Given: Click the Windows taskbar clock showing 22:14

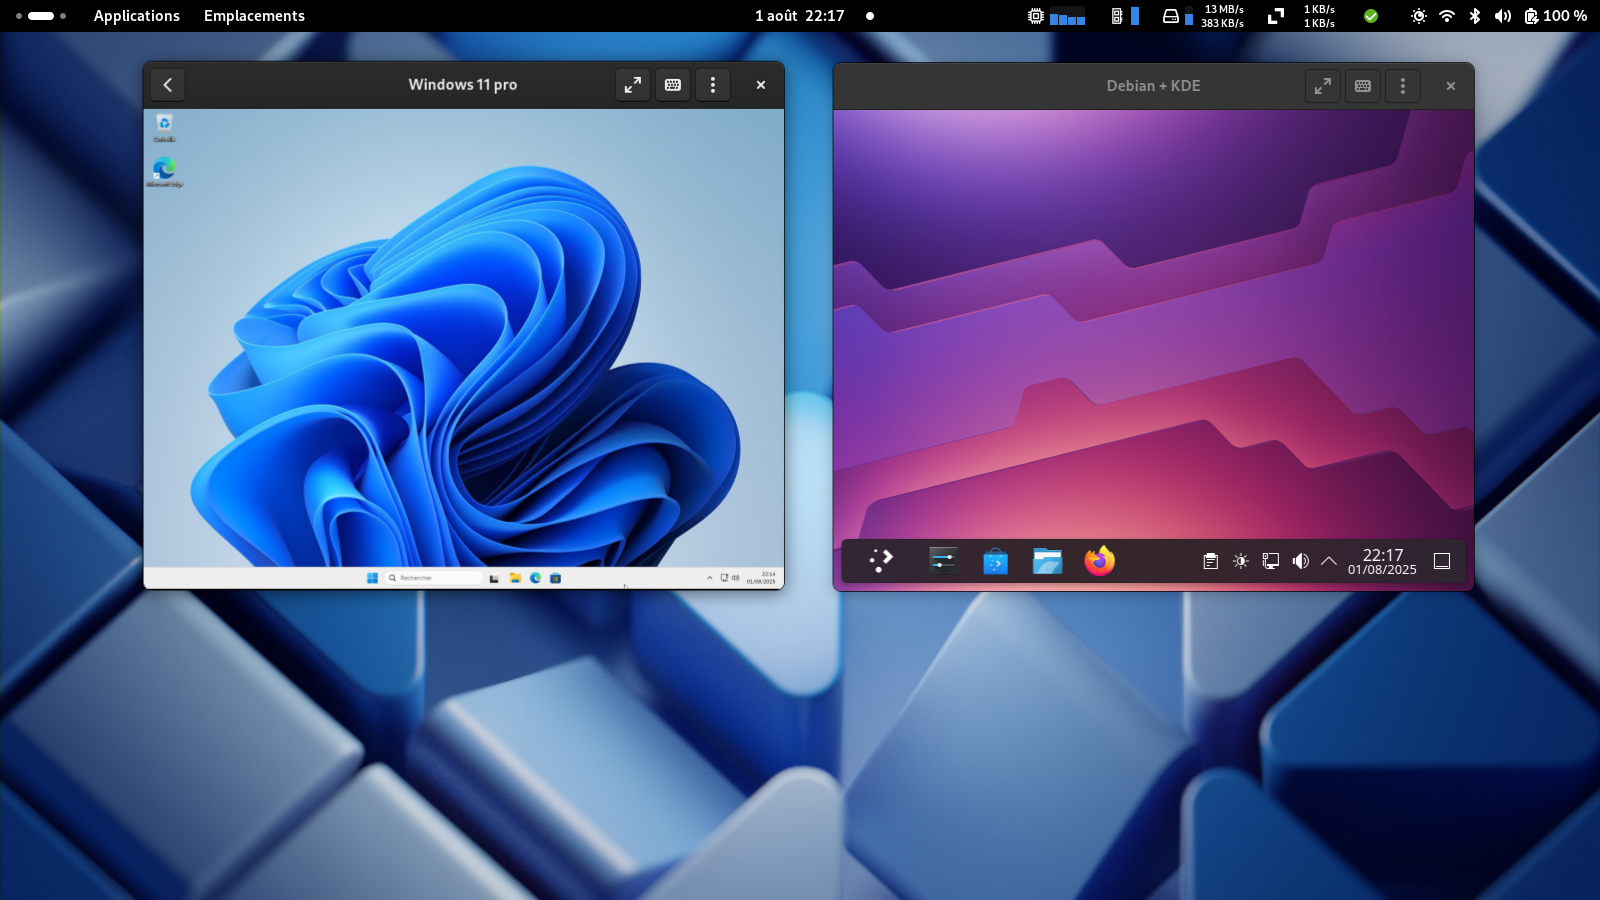Looking at the screenshot, I should pyautogui.click(x=761, y=578).
